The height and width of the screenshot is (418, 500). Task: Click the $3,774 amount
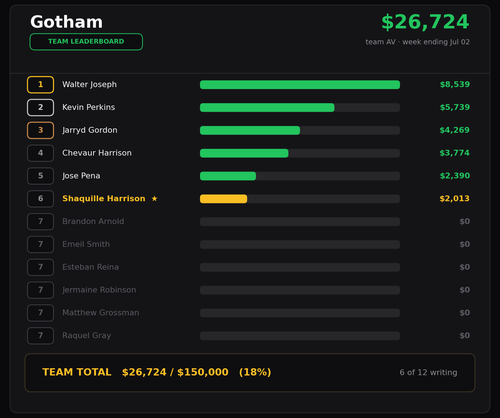(x=455, y=153)
